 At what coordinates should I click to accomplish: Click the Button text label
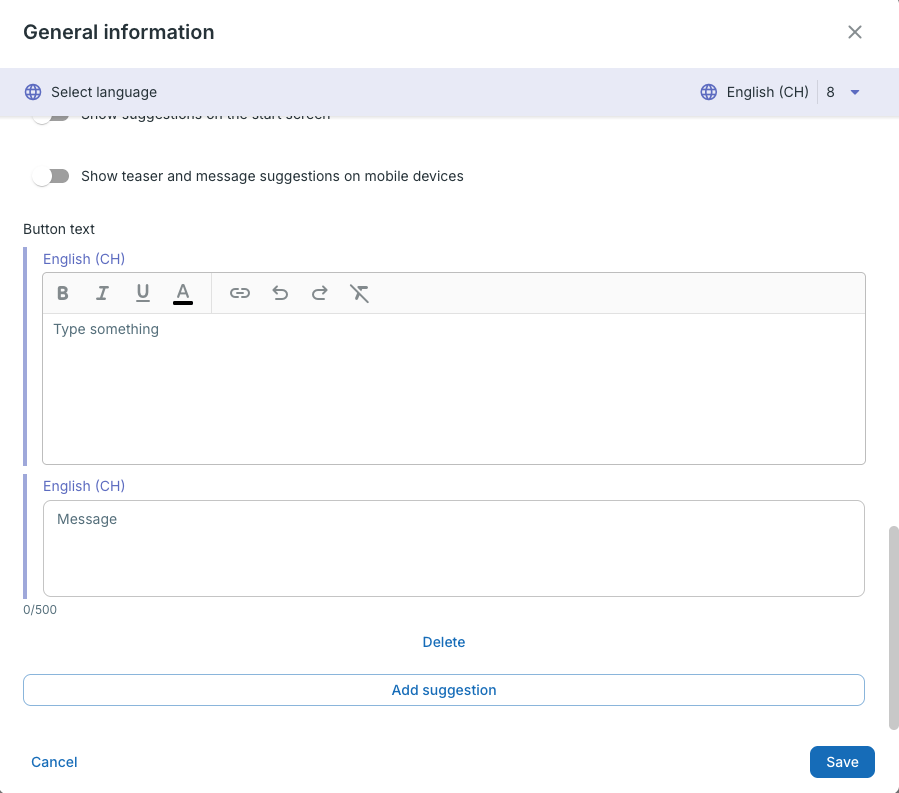(x=59, y=229)
